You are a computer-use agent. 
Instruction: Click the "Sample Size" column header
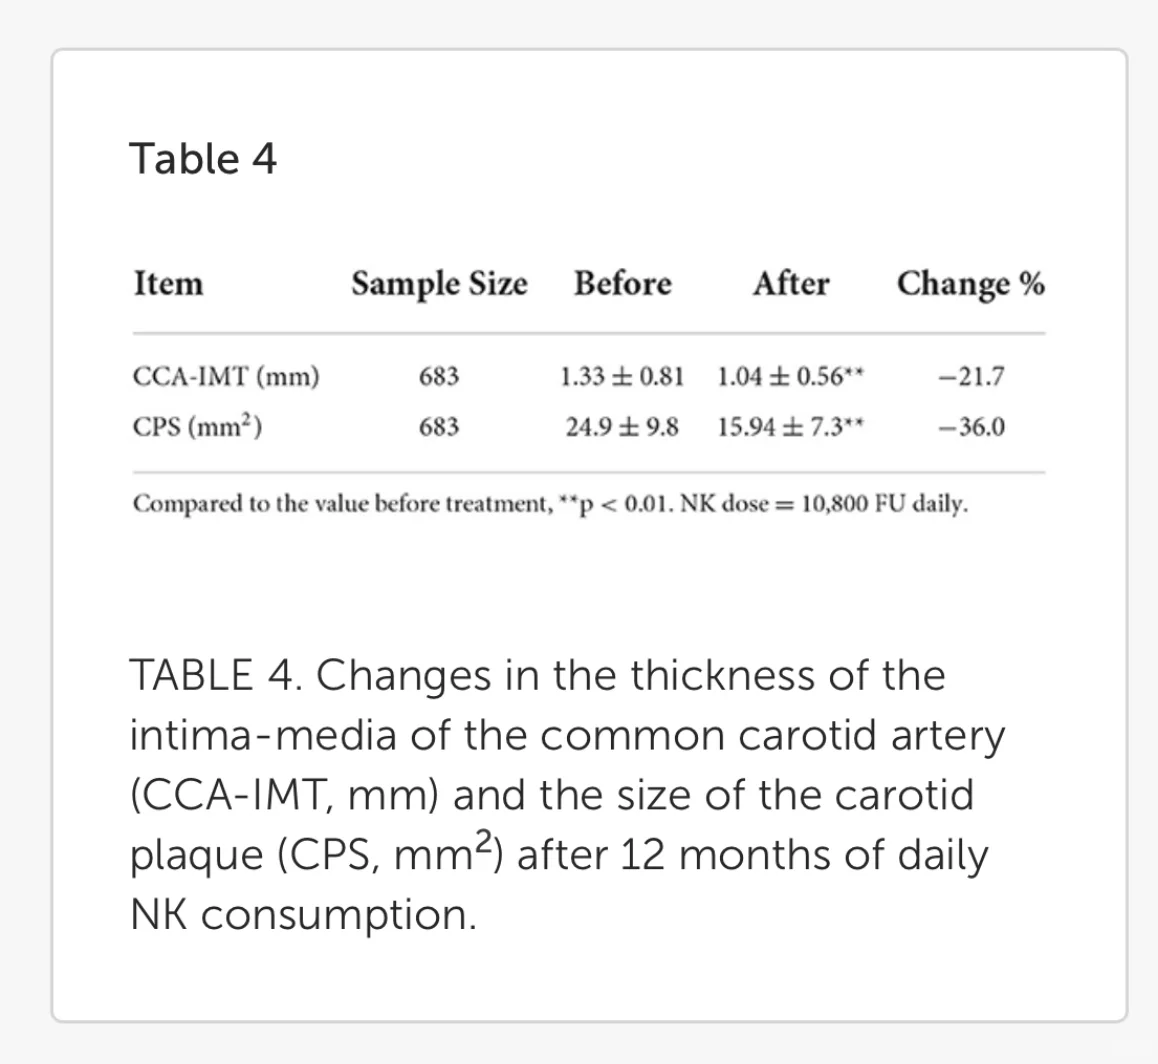[x=439, y=284]
